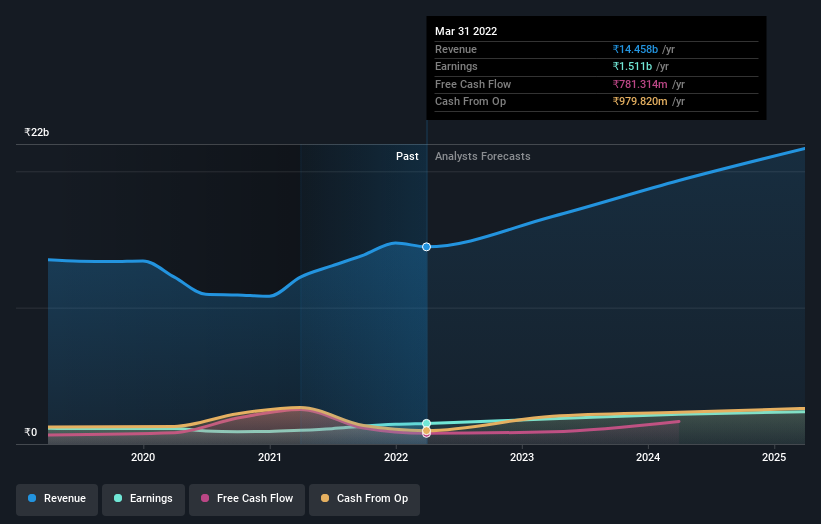This screenshot has height=524, width=821.
Task: Click the ₹0 y-axis label
Action: click(x=31, y=432)
